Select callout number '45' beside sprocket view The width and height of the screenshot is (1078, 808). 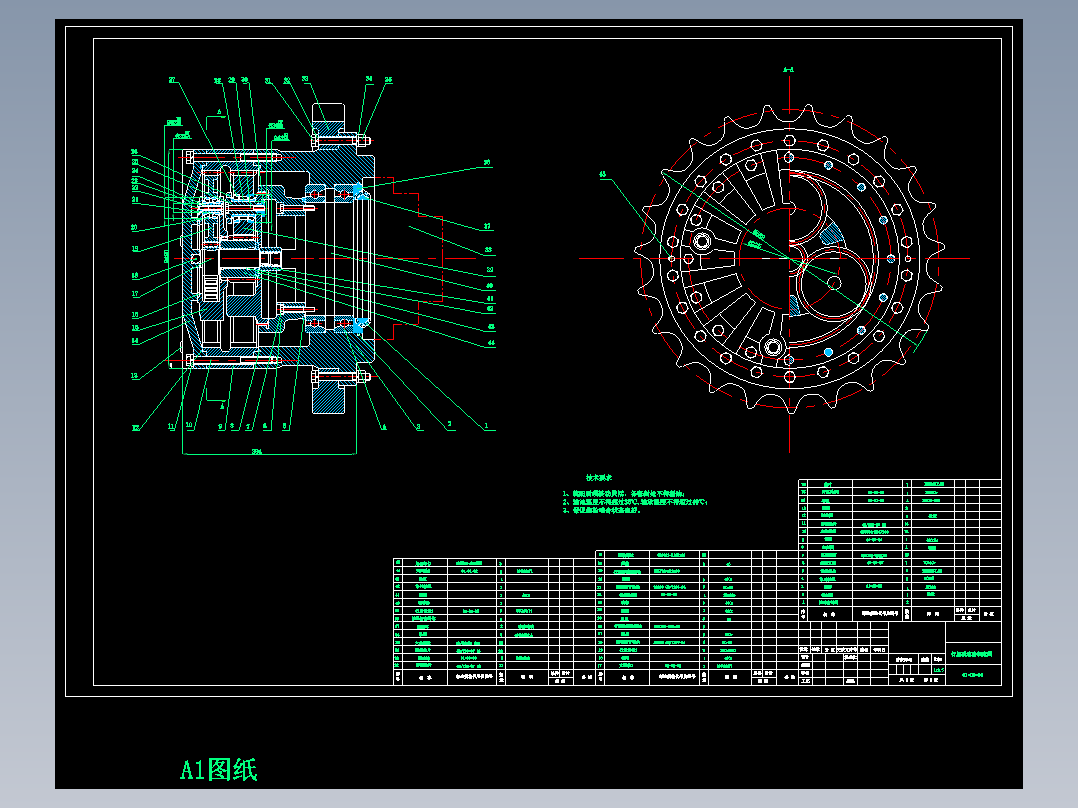(603, 175)
